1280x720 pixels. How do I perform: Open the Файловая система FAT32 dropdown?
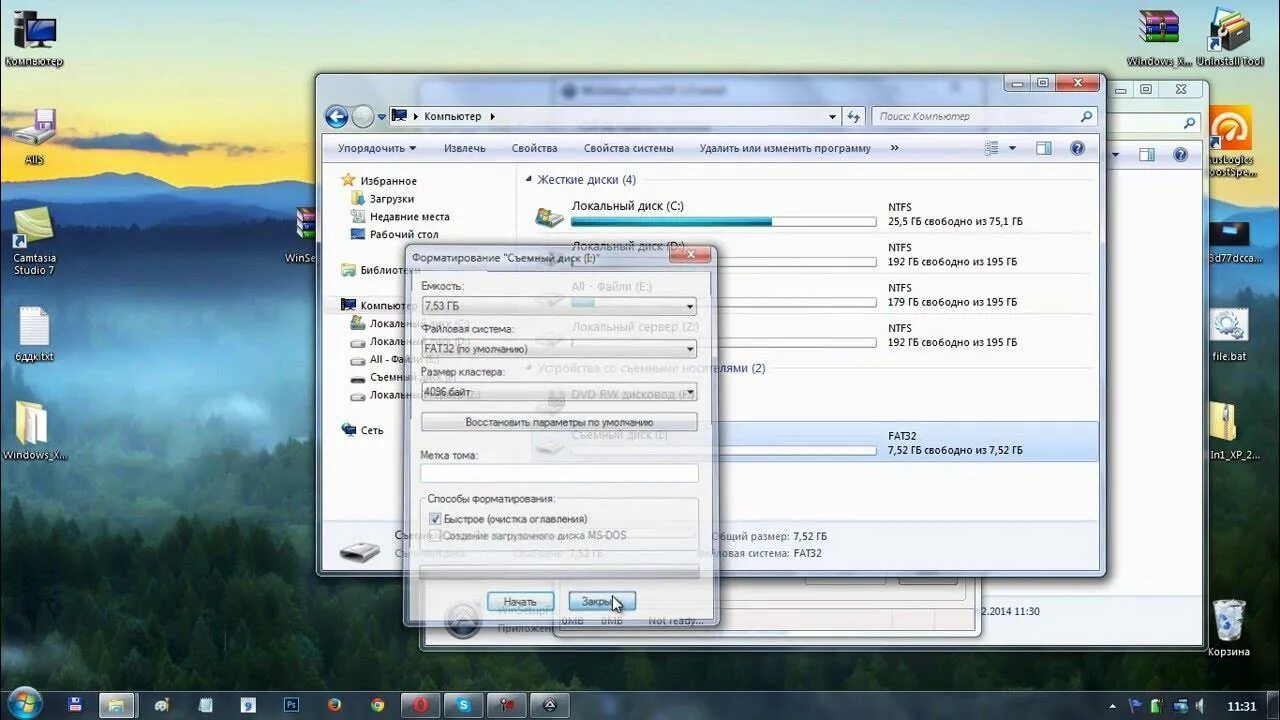(559, 349)
